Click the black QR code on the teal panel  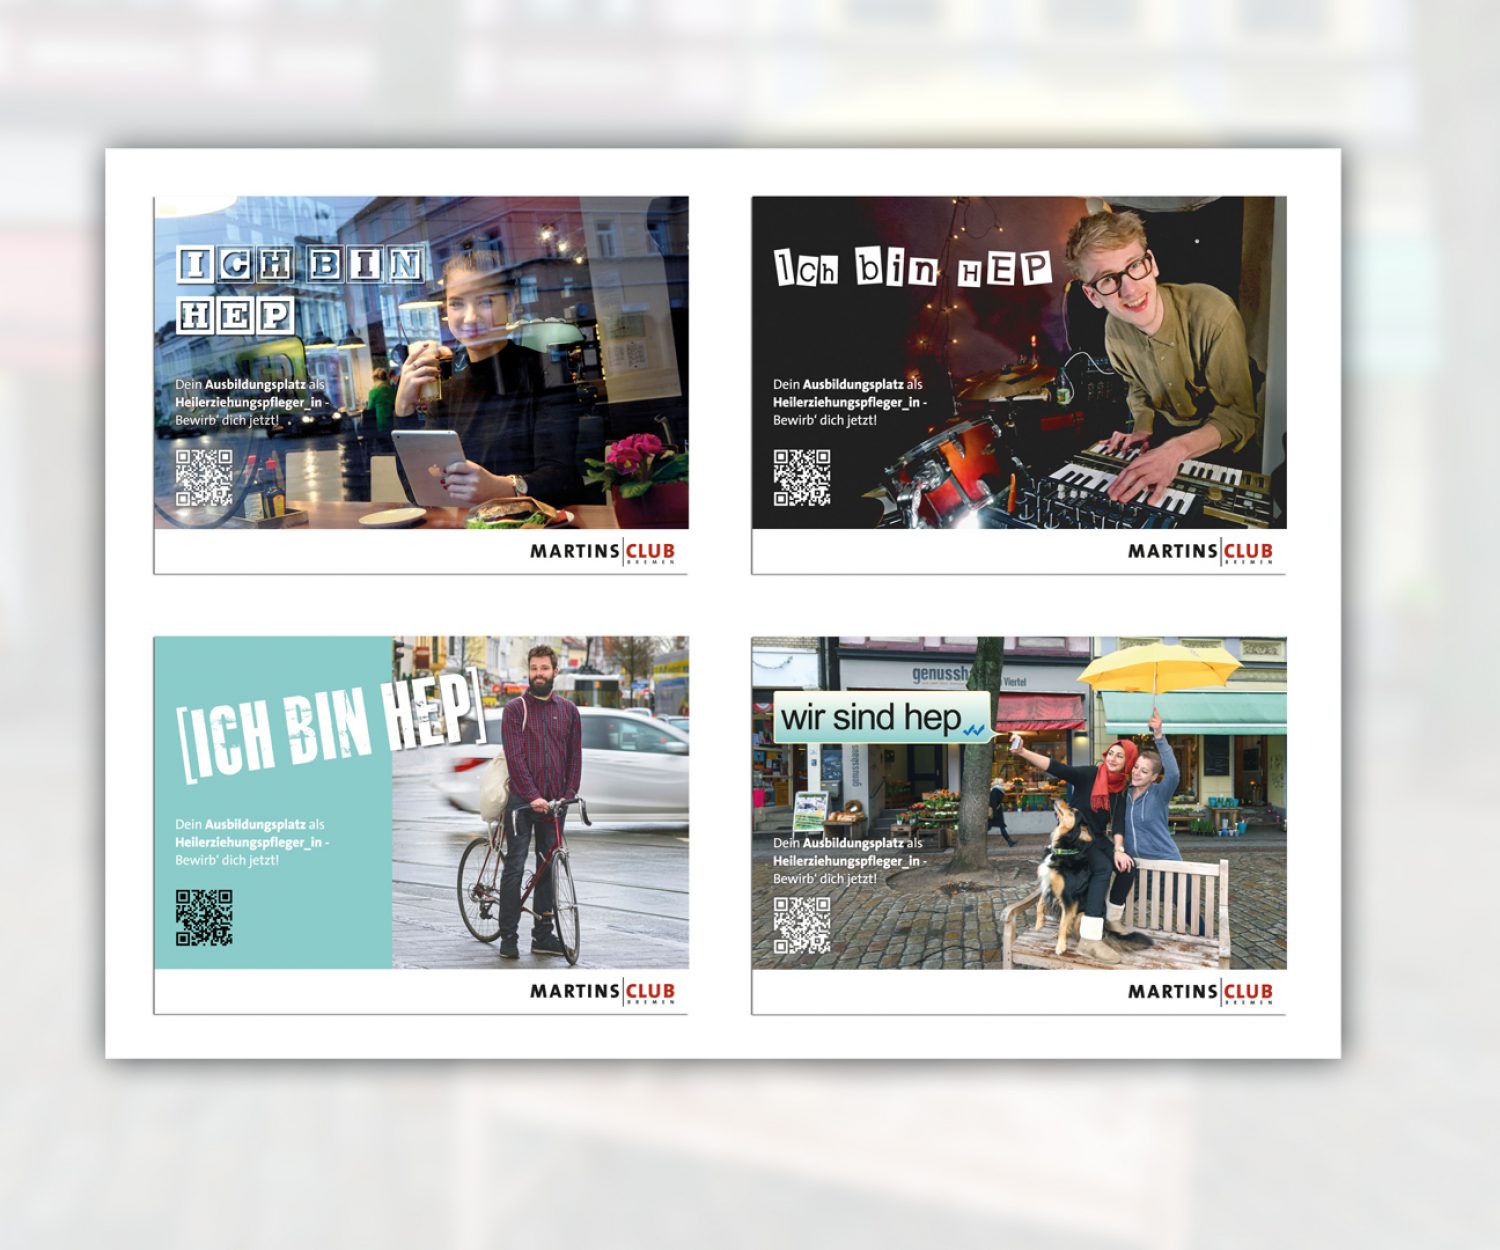tap(204, 917)
